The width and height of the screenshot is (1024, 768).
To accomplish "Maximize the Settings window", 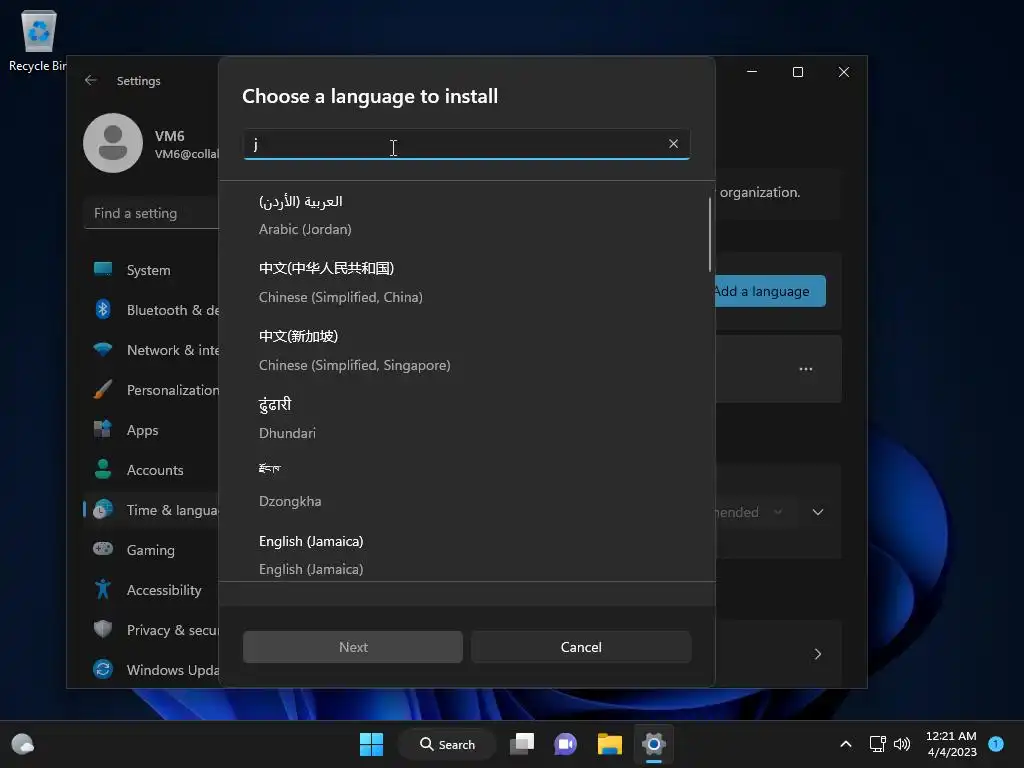I will tap(797, 72).
